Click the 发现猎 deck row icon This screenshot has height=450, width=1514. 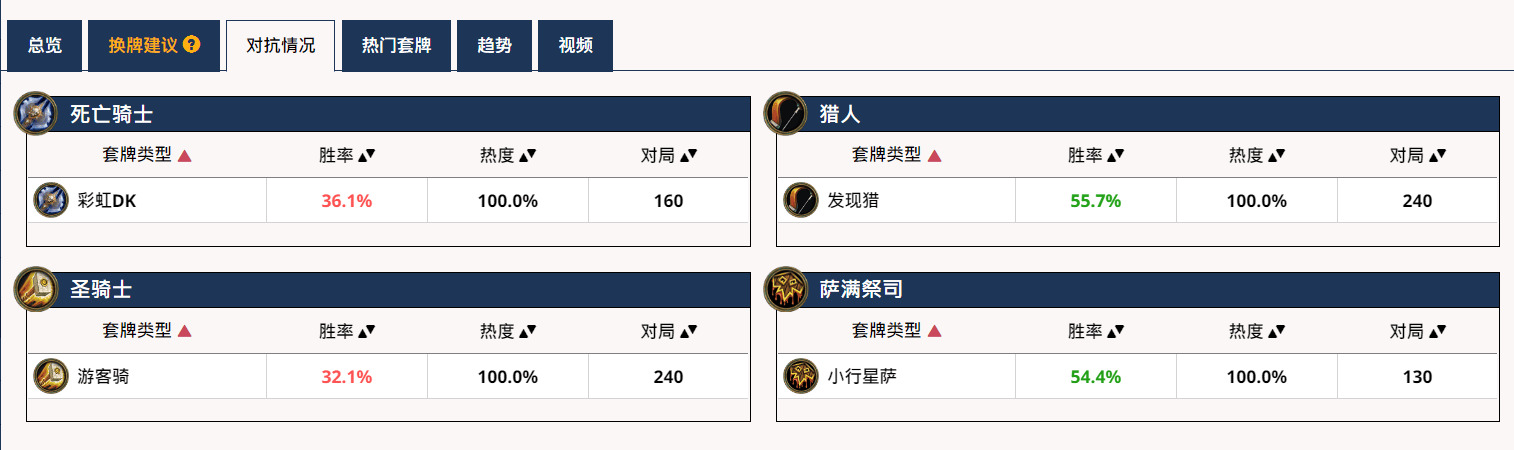(800, 200)
